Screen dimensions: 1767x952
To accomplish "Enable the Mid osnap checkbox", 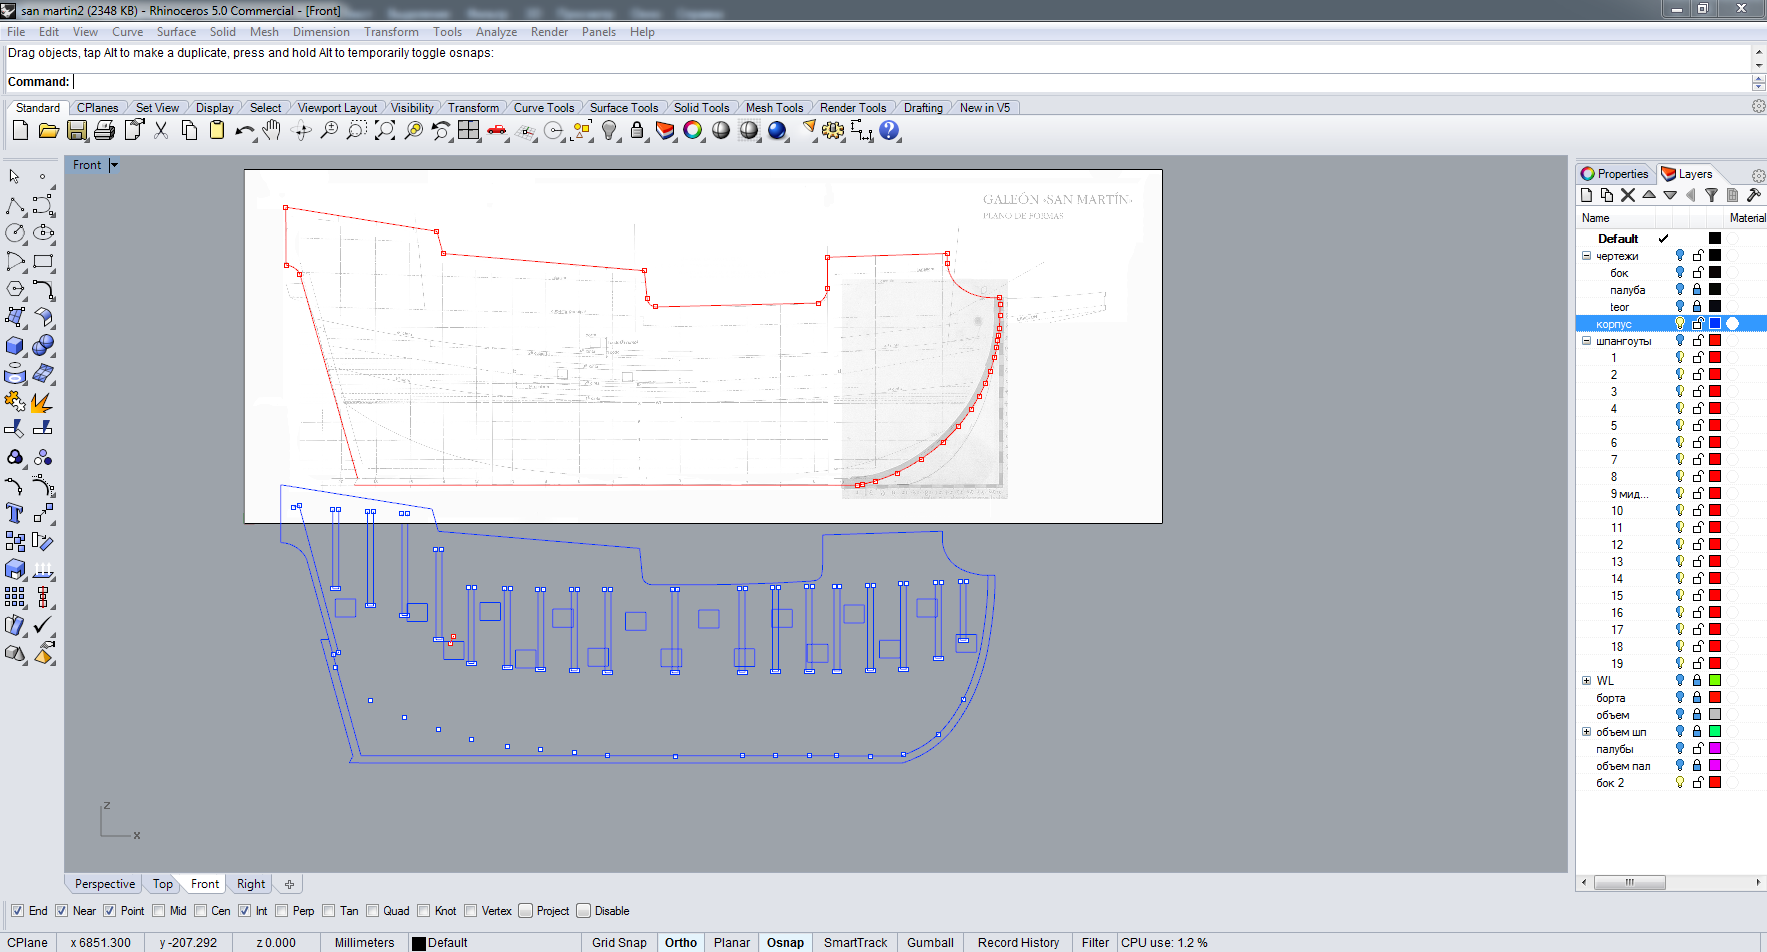I will click(x=159, y=911).
